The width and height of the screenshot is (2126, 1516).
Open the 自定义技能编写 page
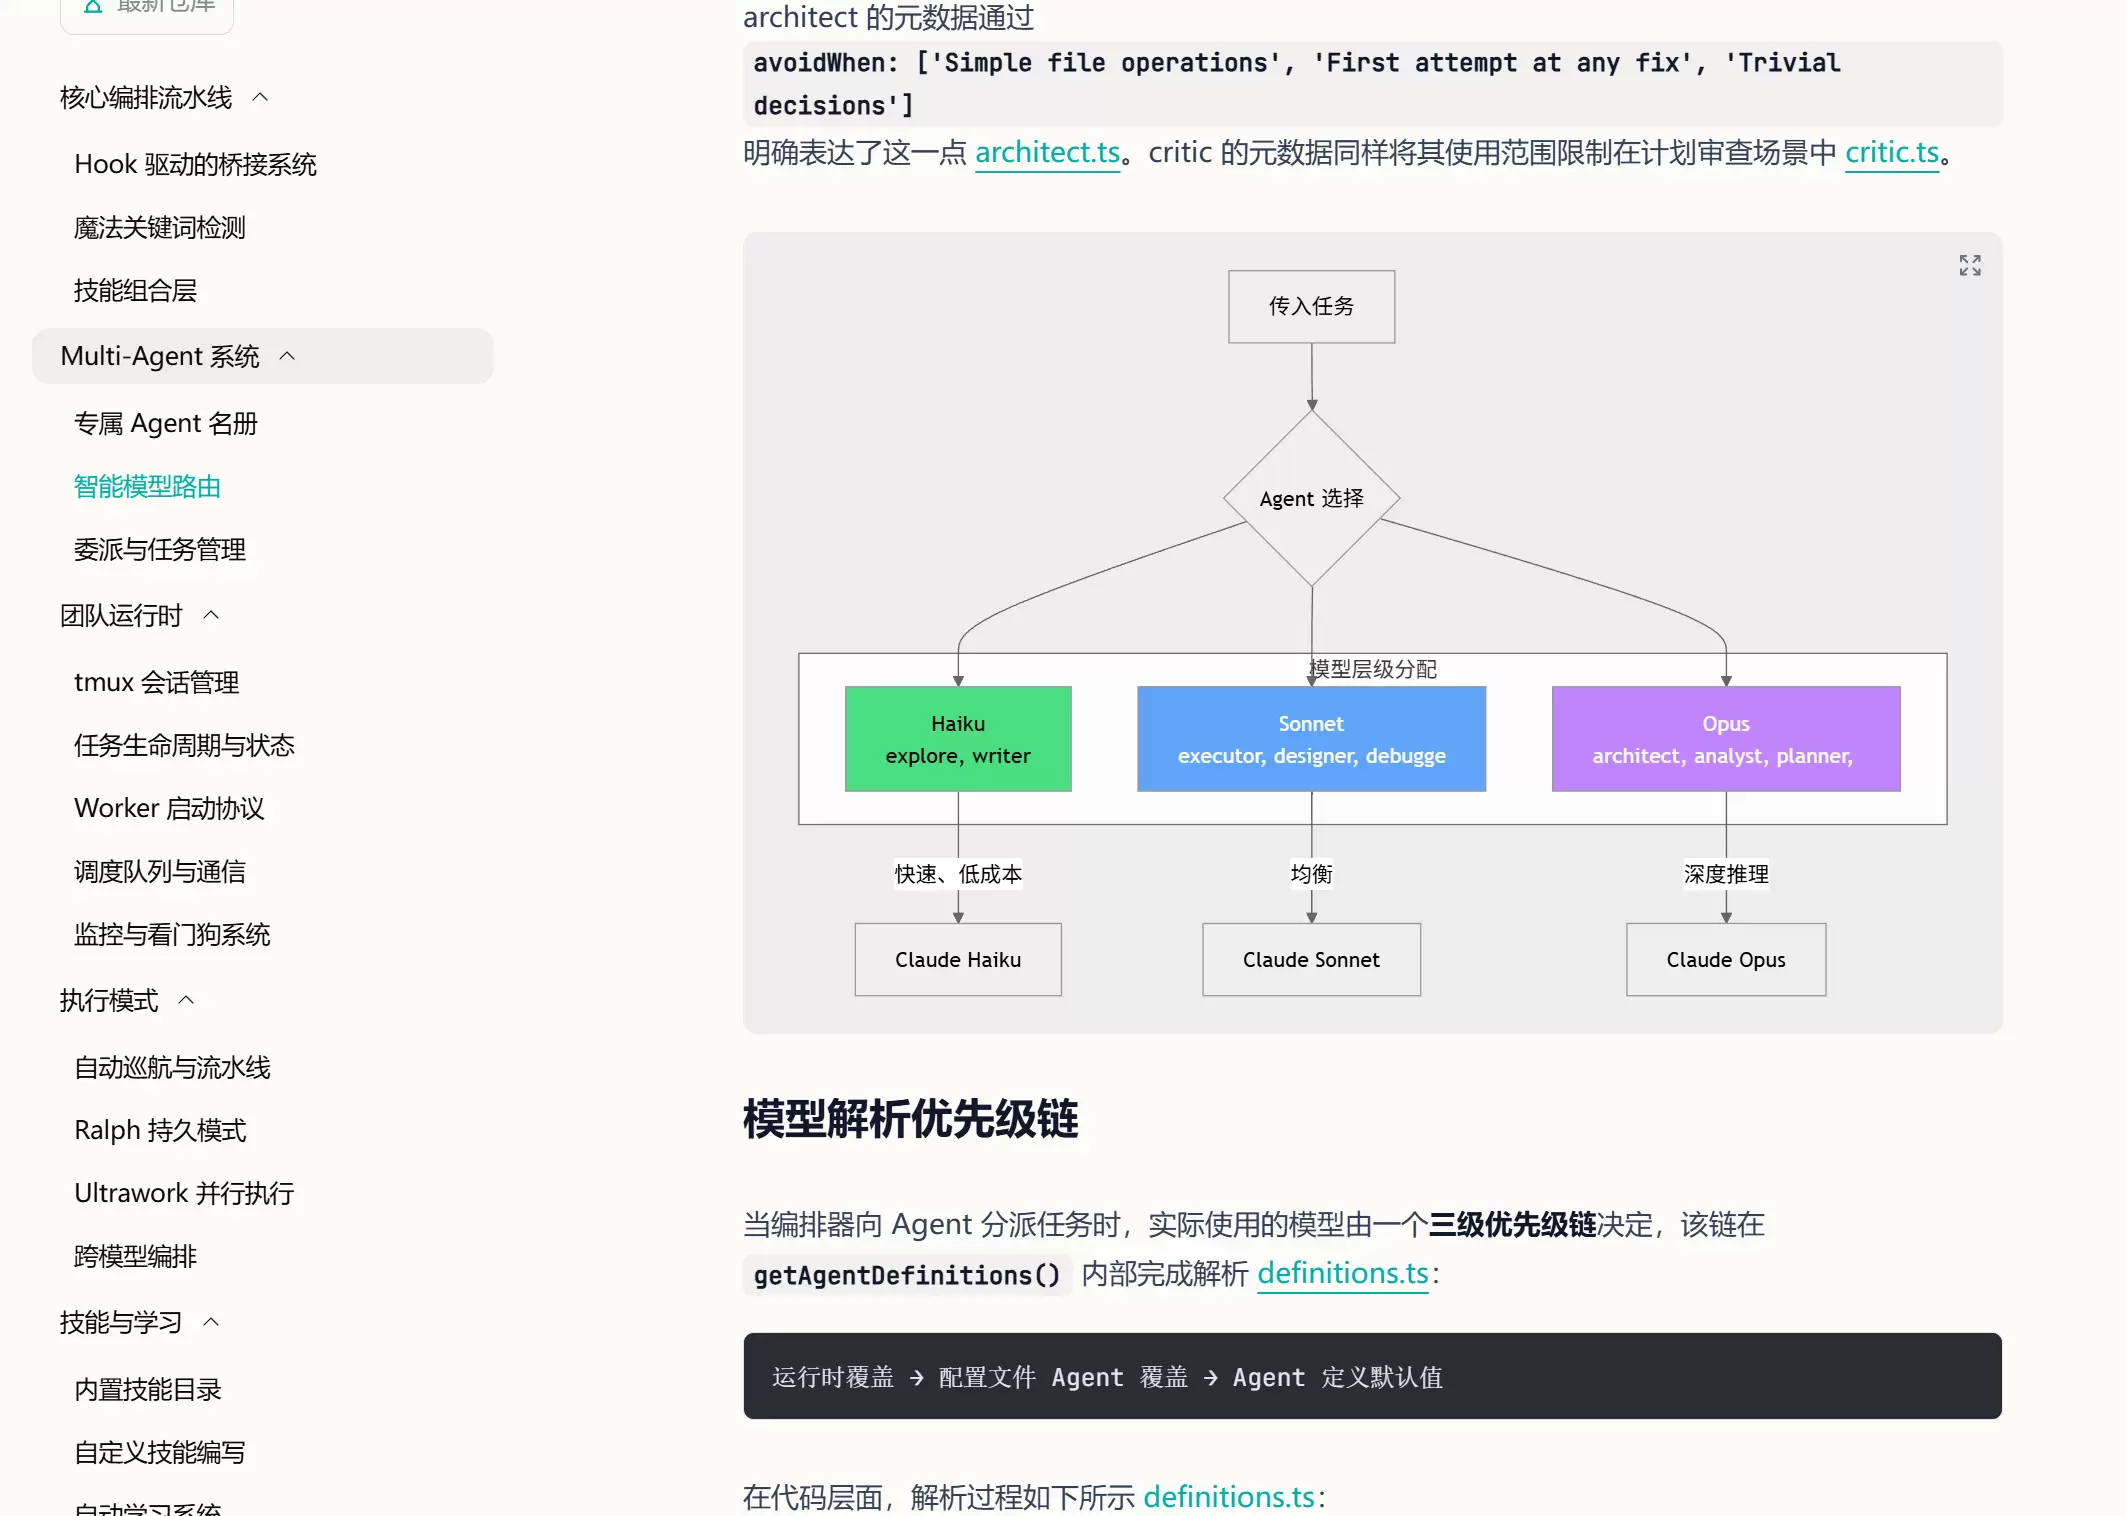(x=160, y=1453)
